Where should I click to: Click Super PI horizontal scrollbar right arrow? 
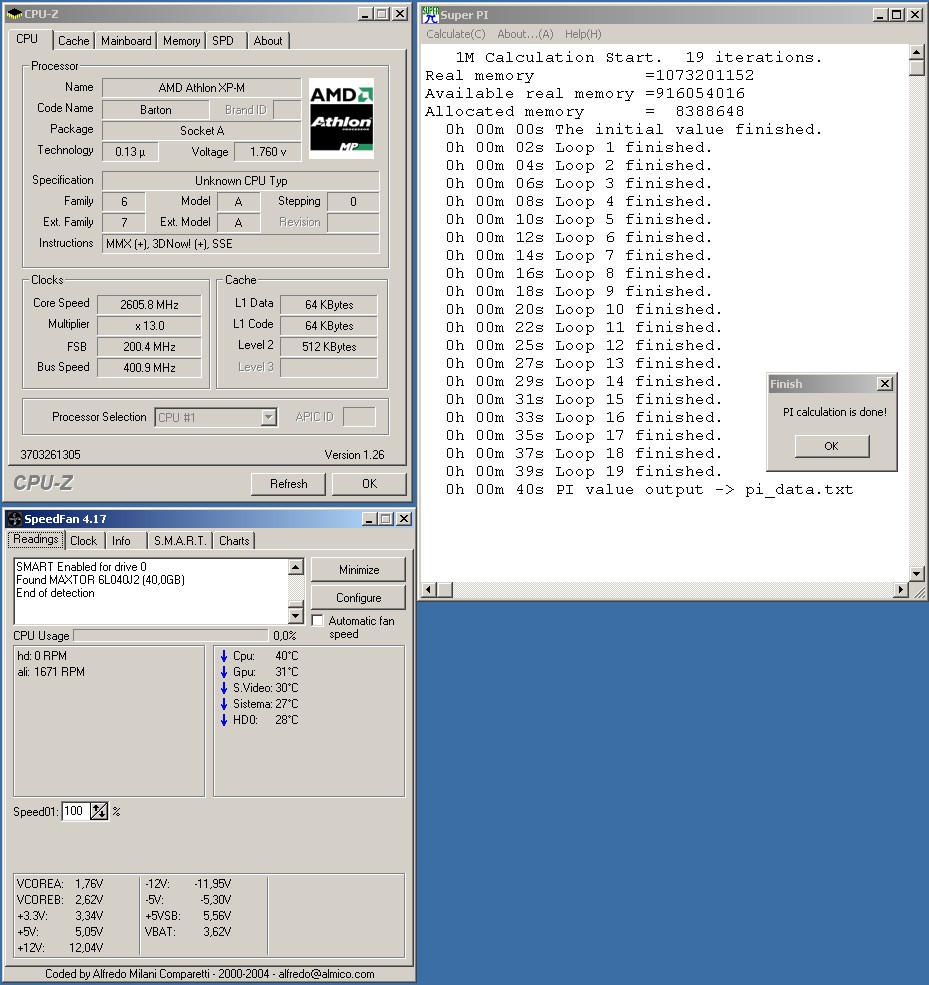point(901,590)
